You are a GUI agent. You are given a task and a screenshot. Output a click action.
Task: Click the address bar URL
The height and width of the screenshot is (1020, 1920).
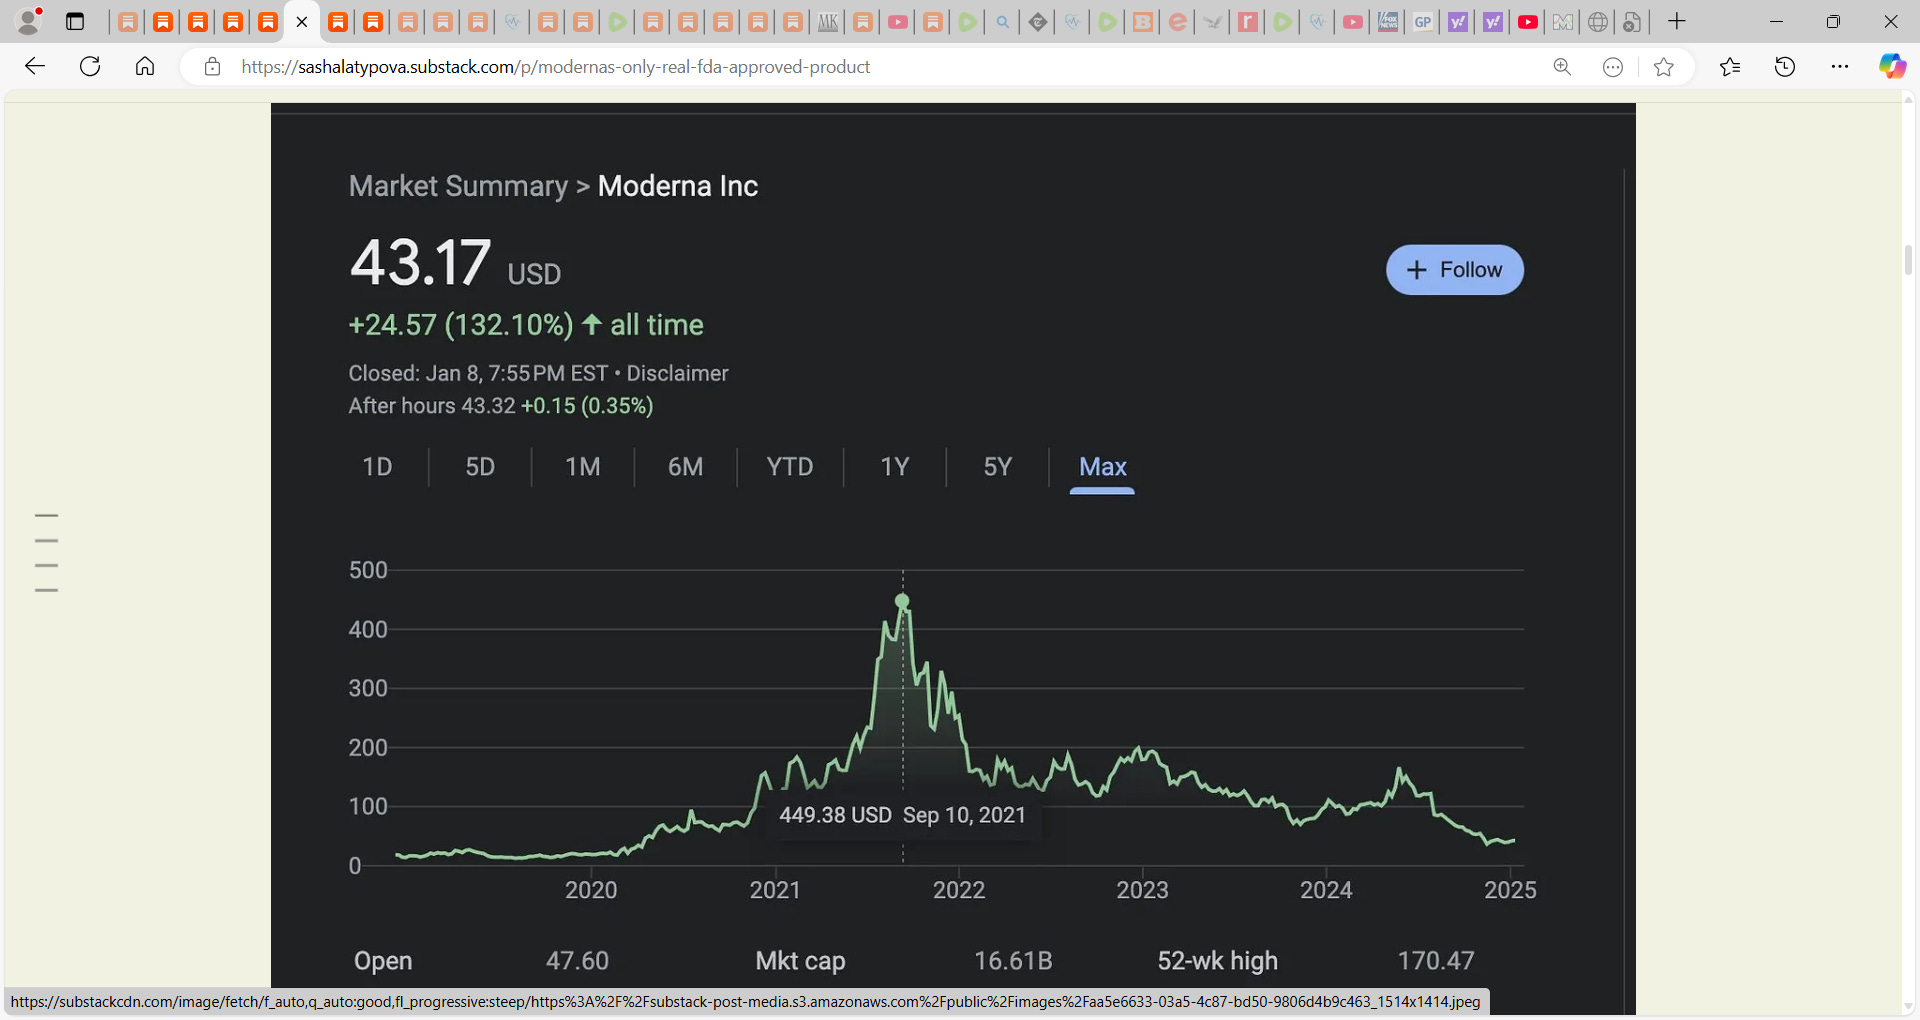(x=556, y=67)
